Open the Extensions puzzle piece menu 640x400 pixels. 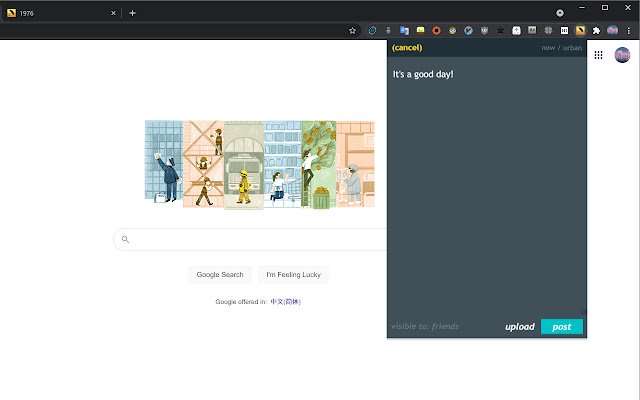pyautogui.click(x=596, y=31)
